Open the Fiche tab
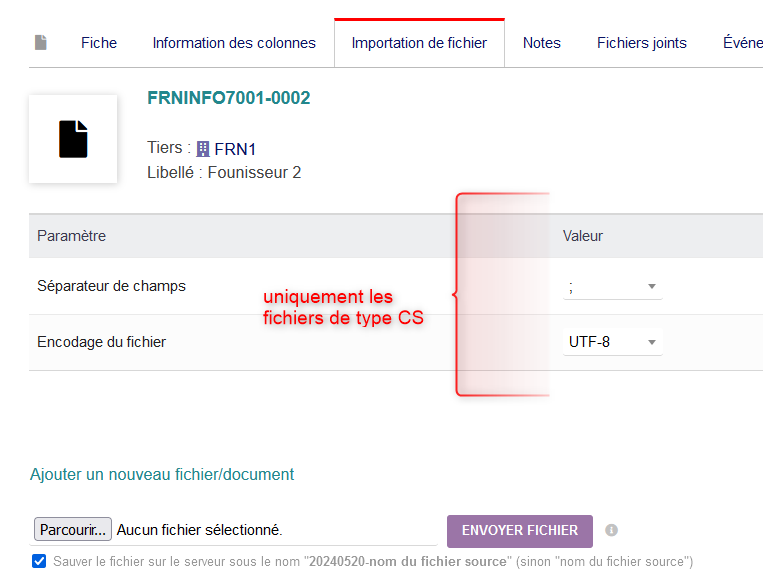This screenshot has width=763, height=583. point(99,43)
